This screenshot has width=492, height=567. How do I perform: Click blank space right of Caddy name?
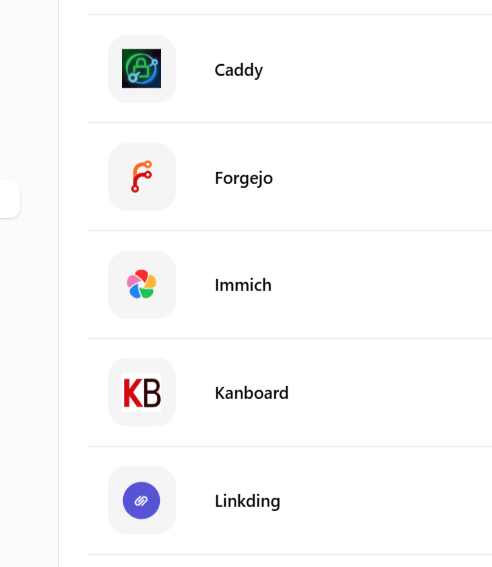[x=376, y=69]
